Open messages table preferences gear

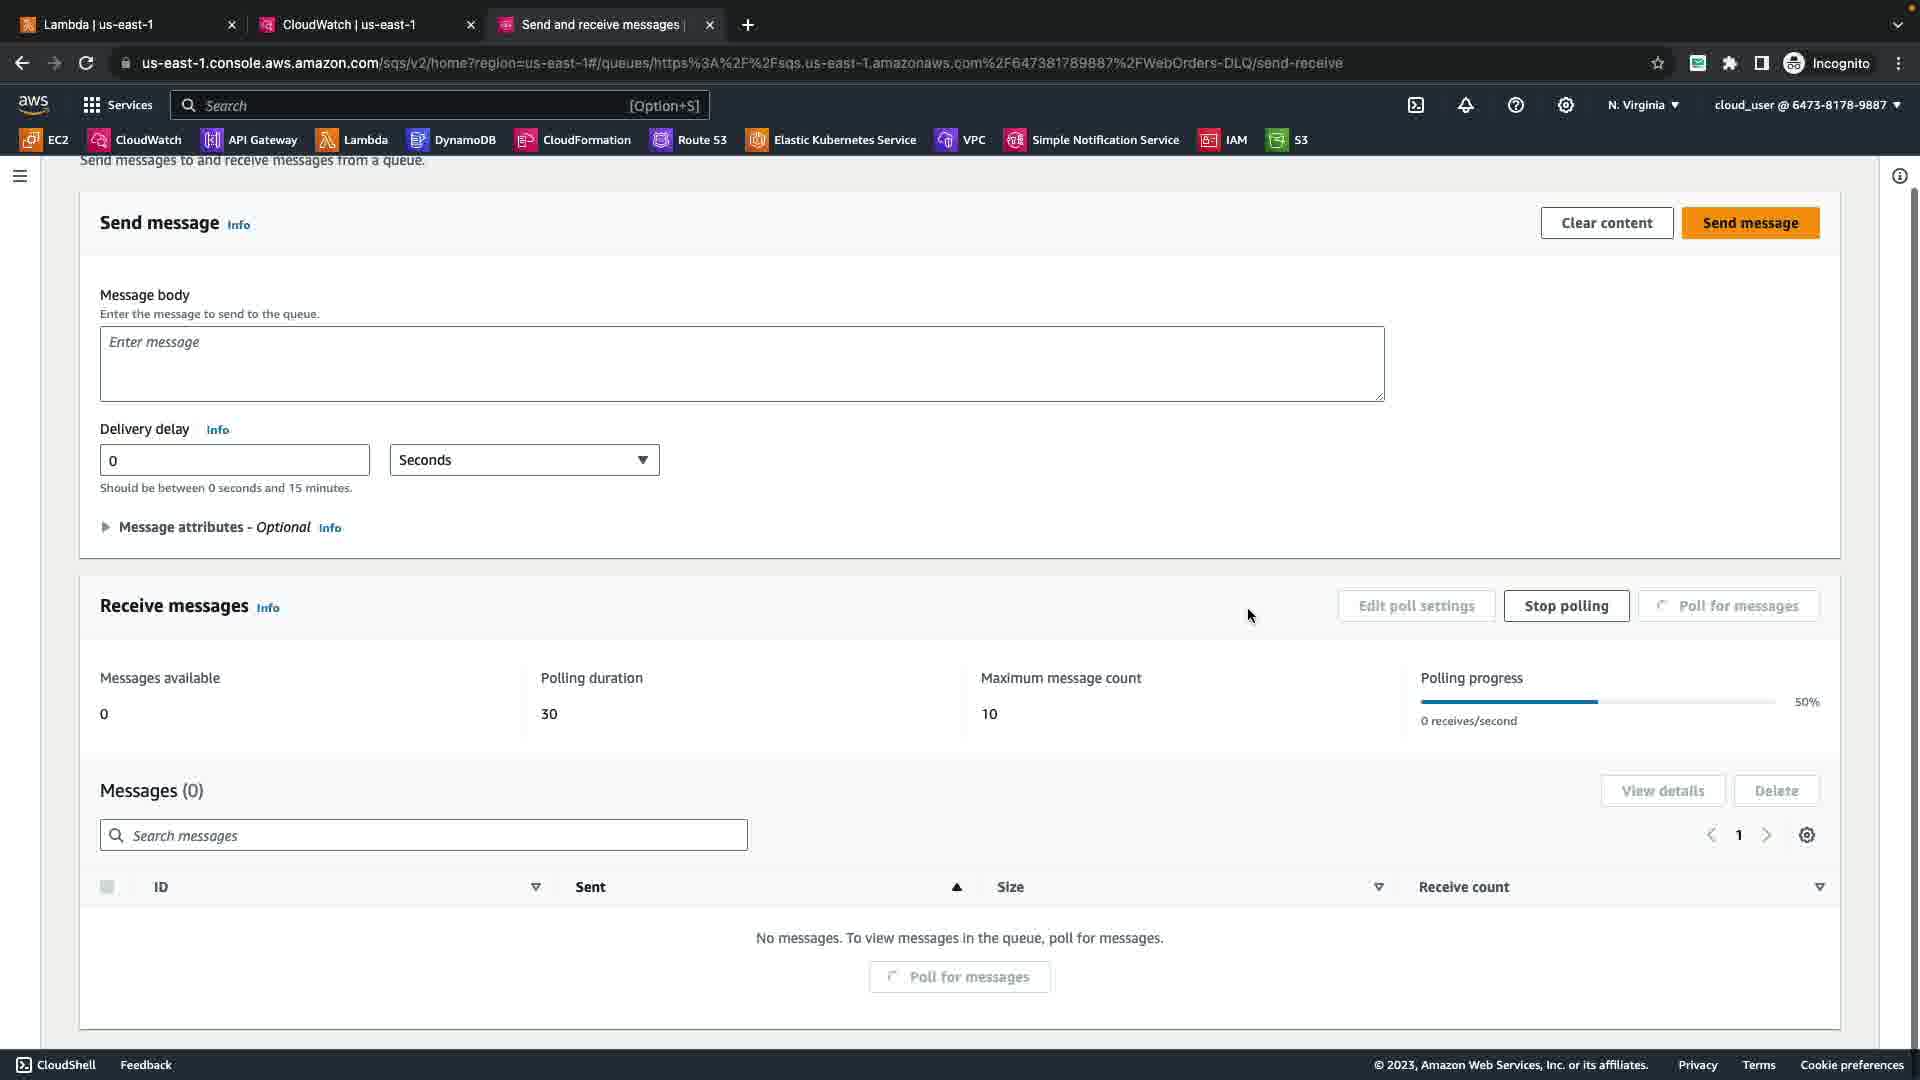coord(1806,835)
